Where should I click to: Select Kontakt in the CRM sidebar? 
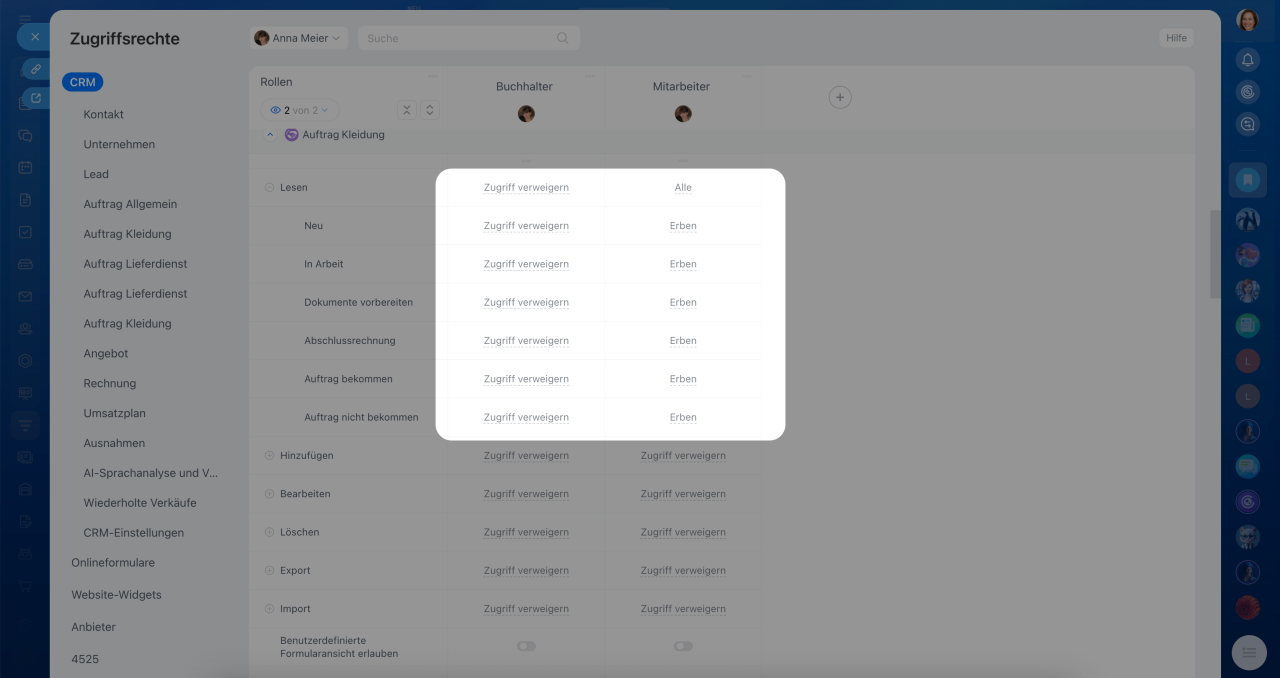pyautogui.click(x=104, y=114)
